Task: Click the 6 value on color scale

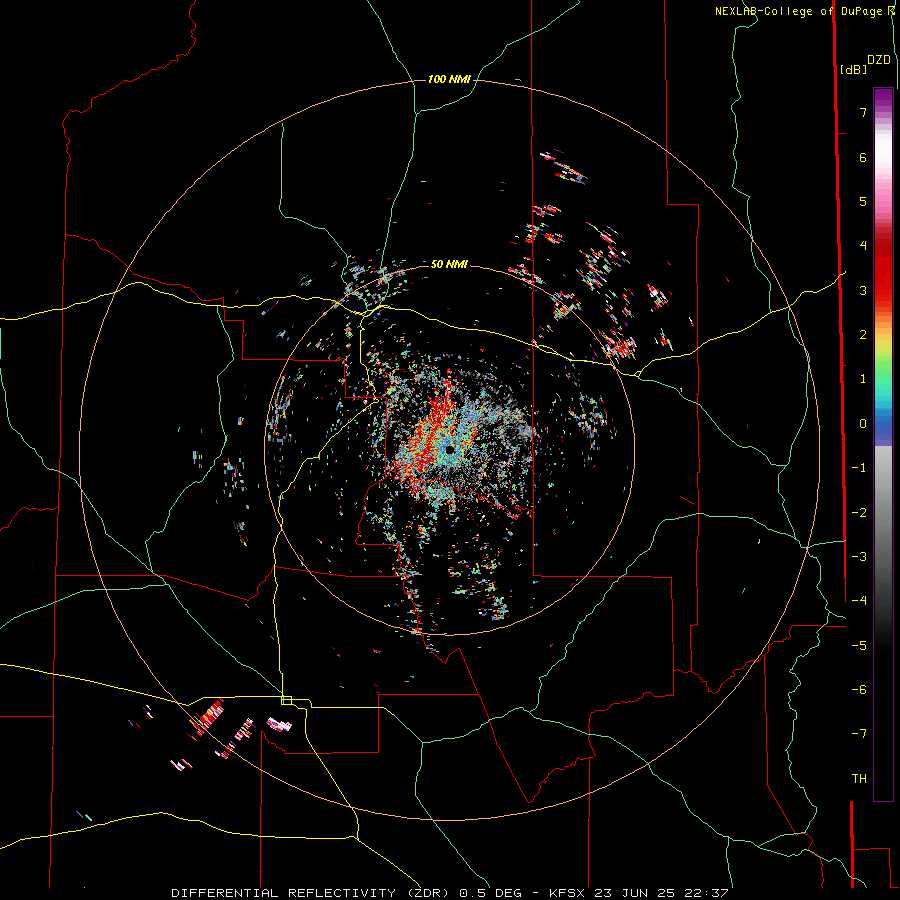Action: (x=863, y=157)
